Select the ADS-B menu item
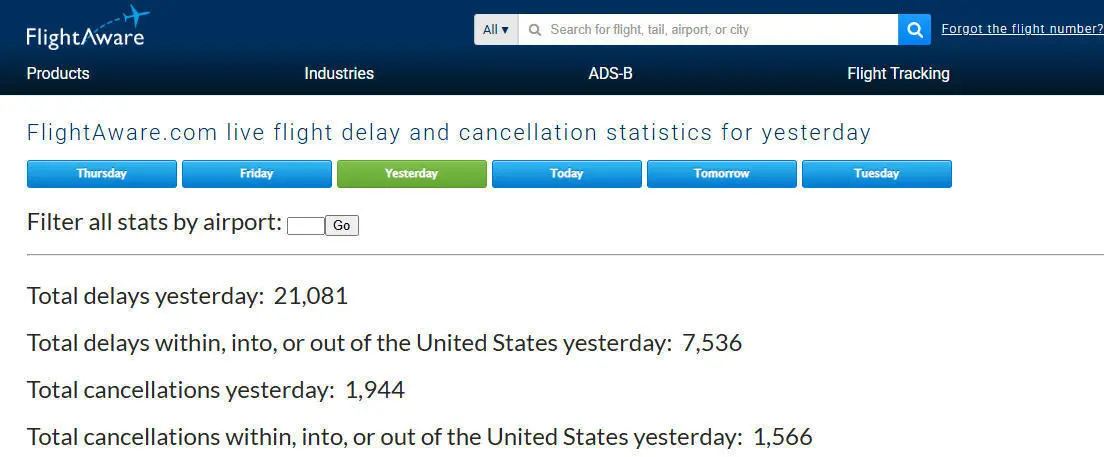The height and width of the screenshot is (457, 1104). click(610, 73)
